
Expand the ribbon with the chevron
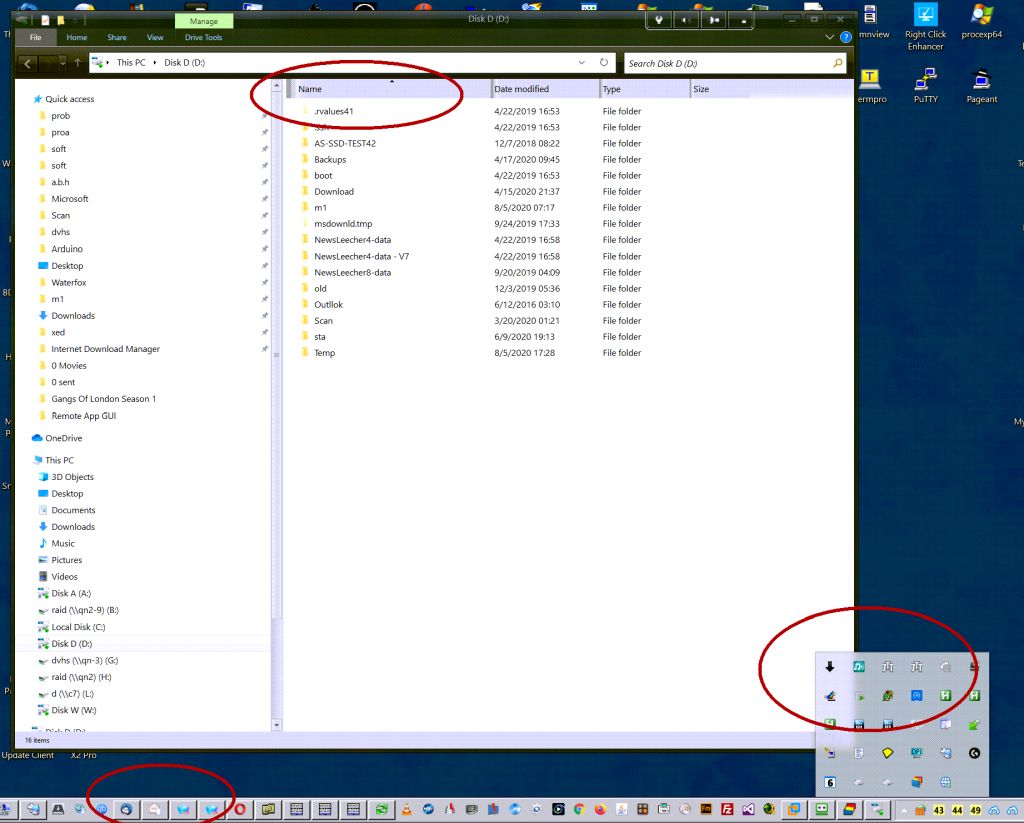tap(829, 37)
